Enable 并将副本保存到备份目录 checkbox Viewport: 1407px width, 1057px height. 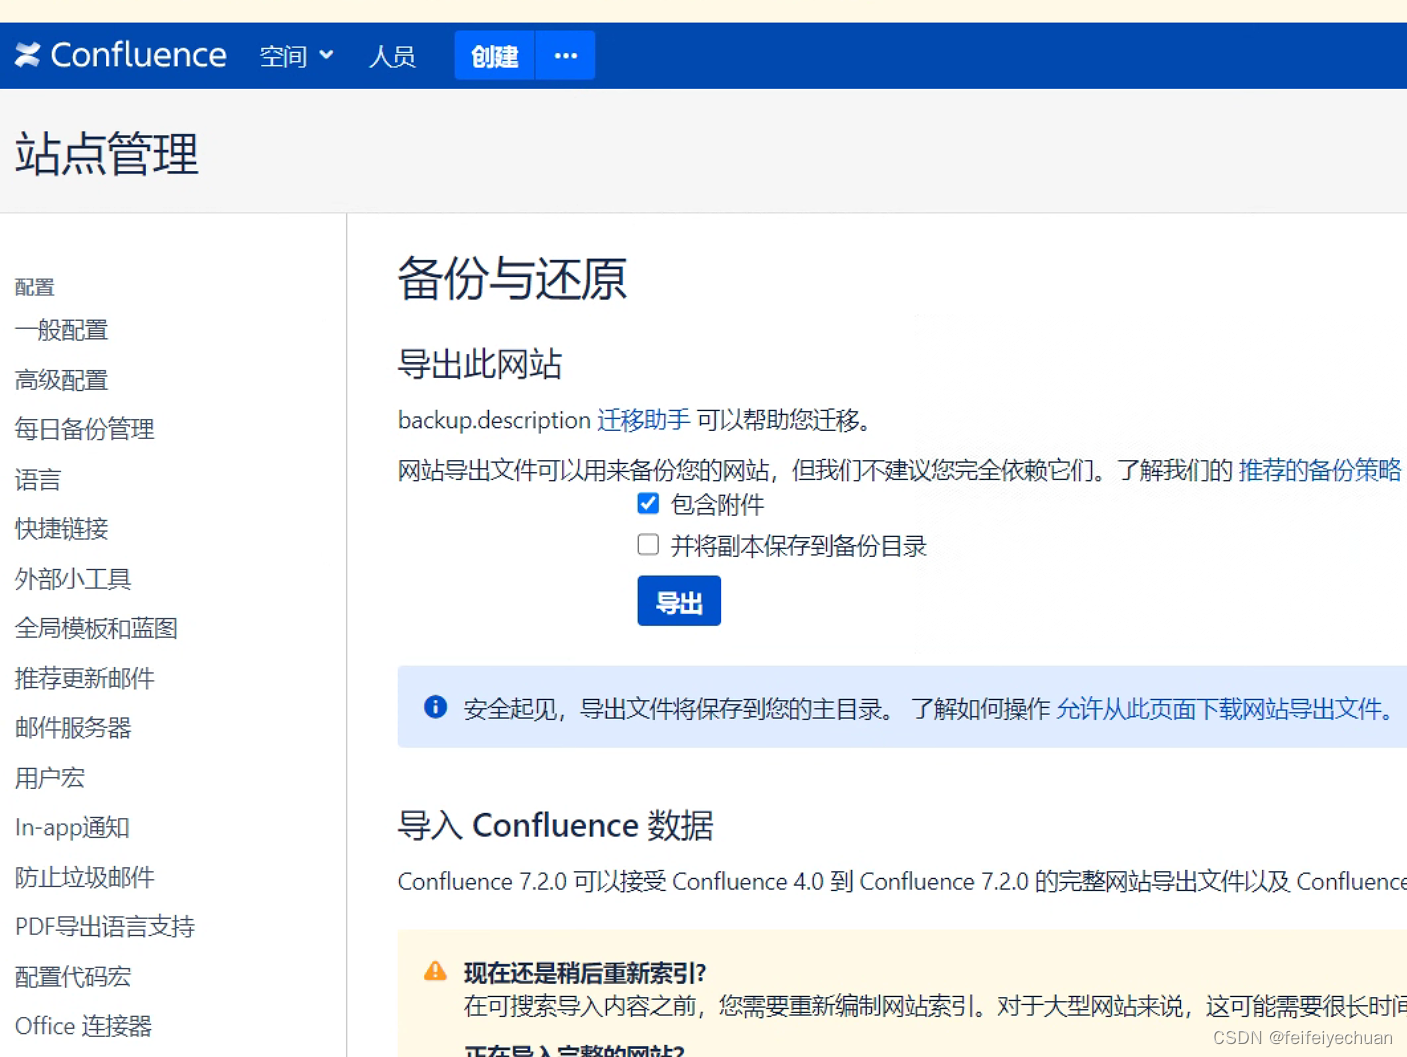point(648,544)
